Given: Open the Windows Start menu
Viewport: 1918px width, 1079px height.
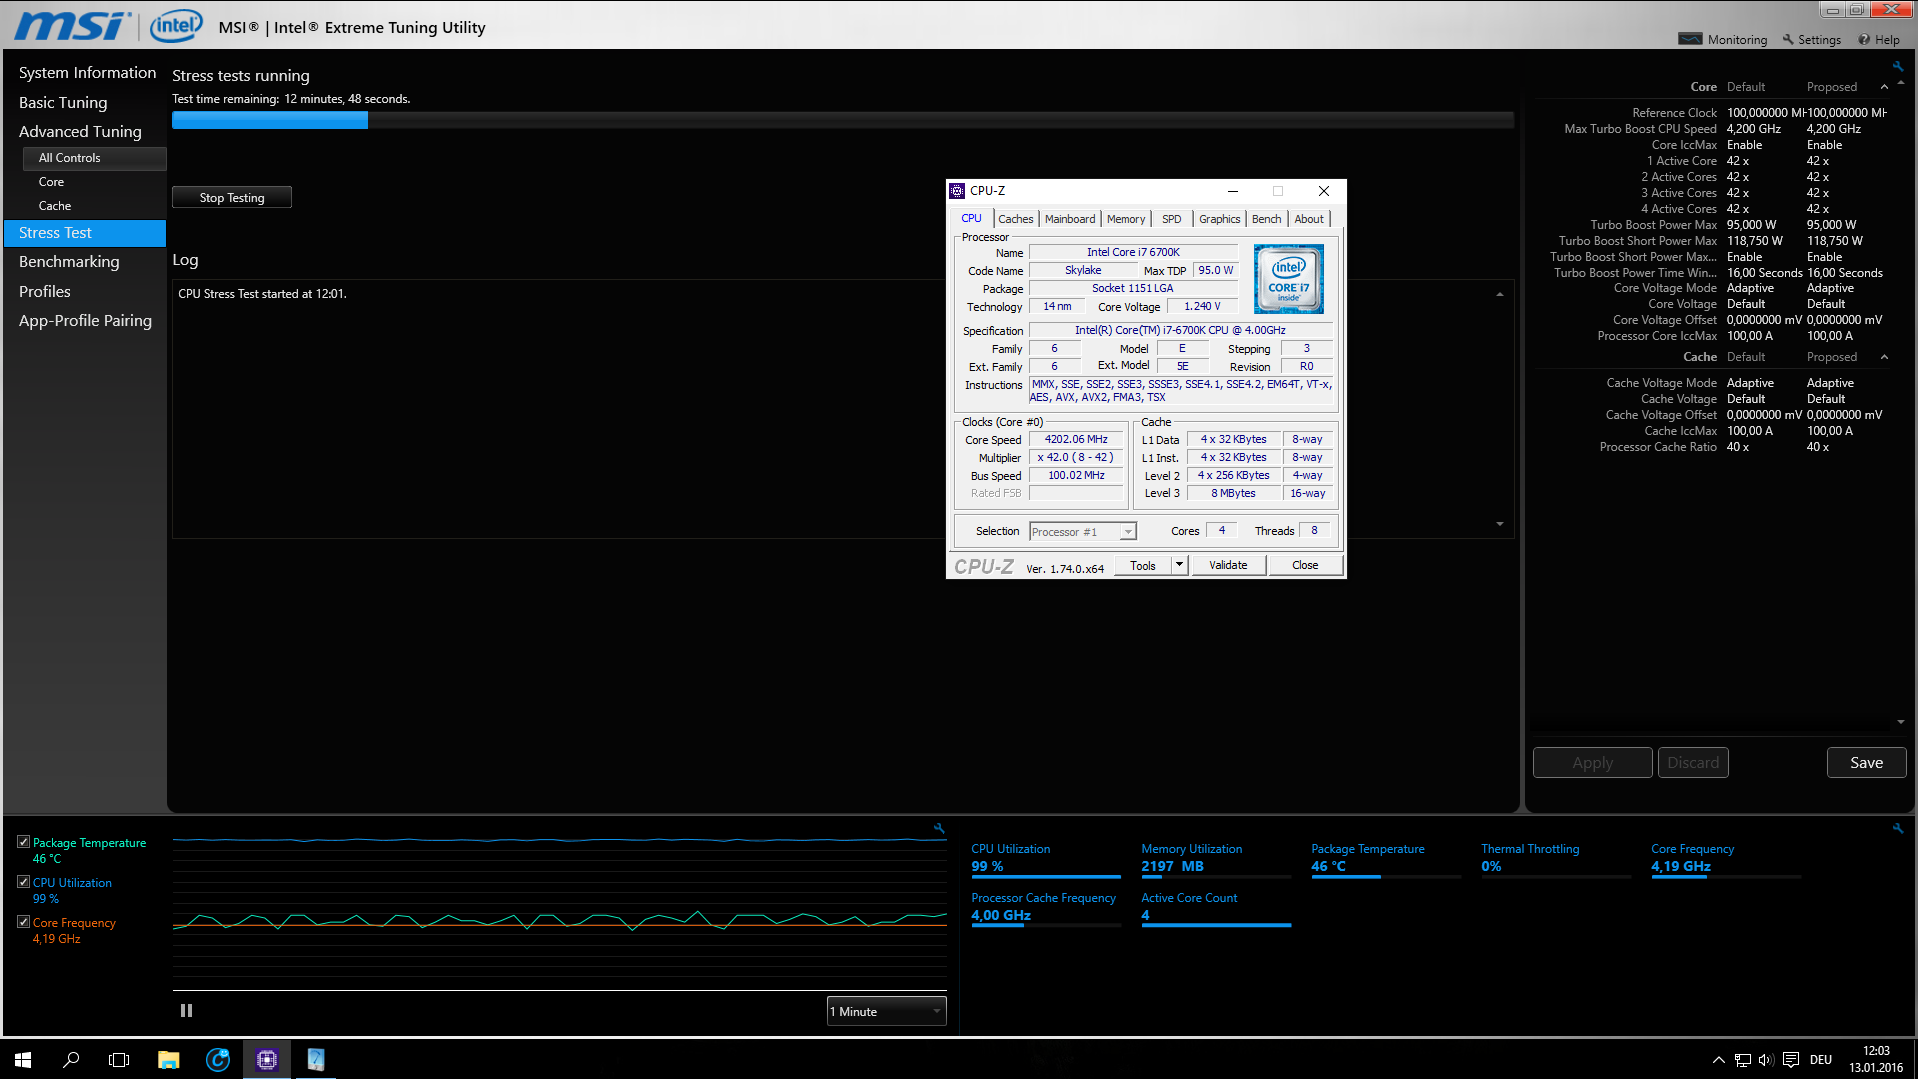Looking at the screenshot, I should click(23, 1059).
